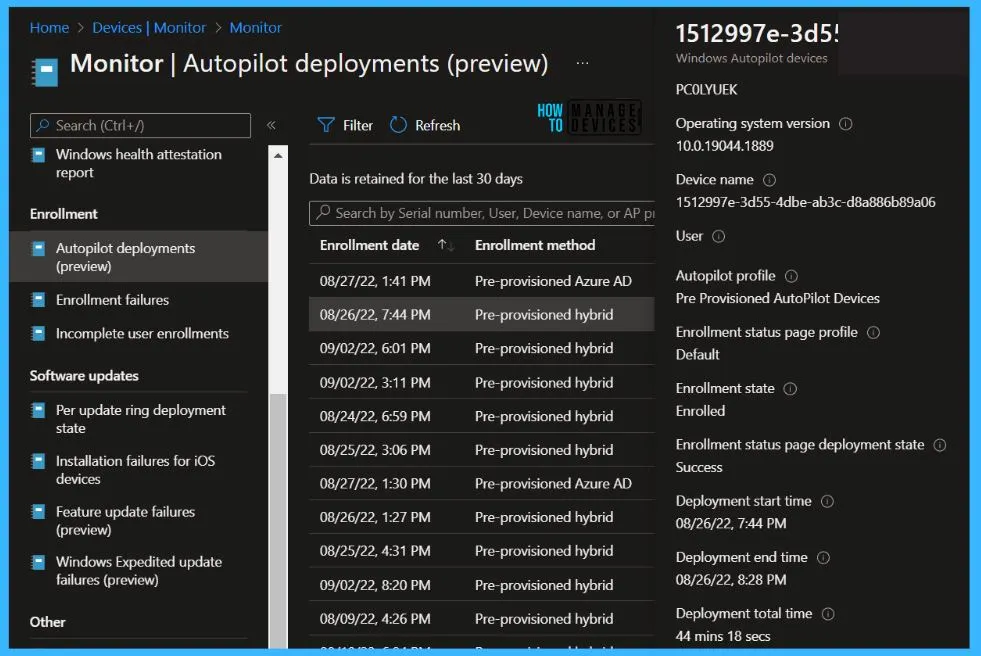981x656 pixels.
Task: Select the 08/27/22, 1:30 PM deployment row
Action: (482, 483)
